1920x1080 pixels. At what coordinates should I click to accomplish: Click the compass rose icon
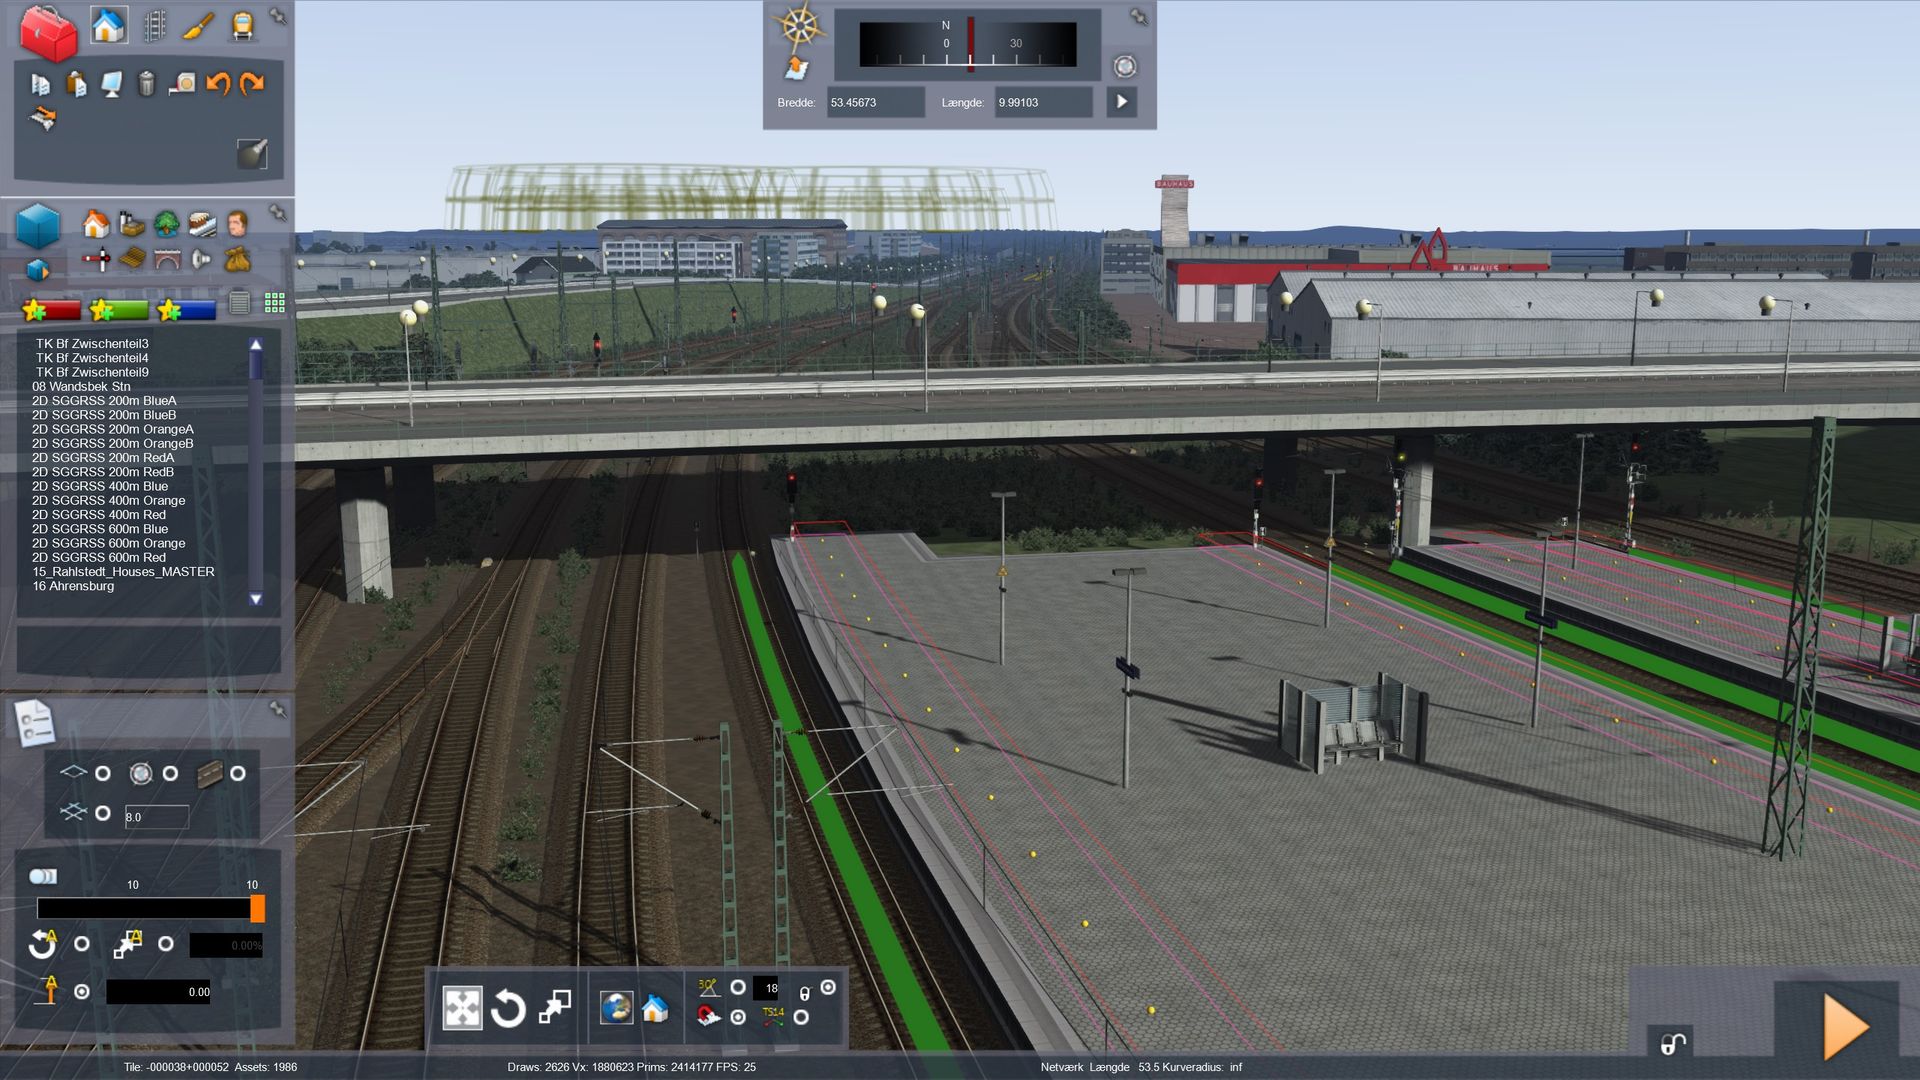799,26
